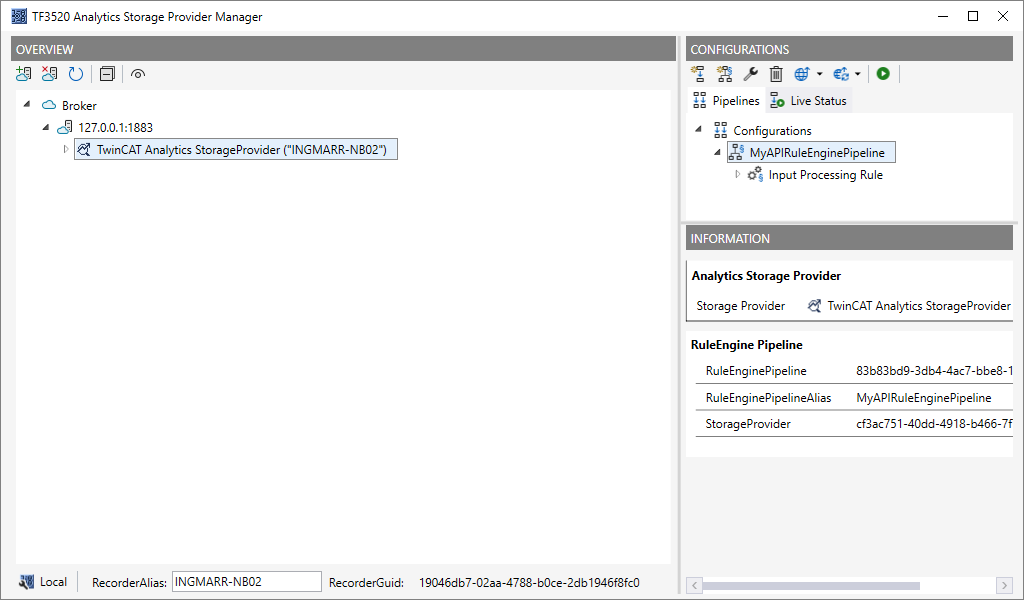Click the RecorderGuid value 19046db7-02aa-4788-b0ce-2db1946f8fc0
The width and height of the screenshot is (1024, 600).
(529, 582)
